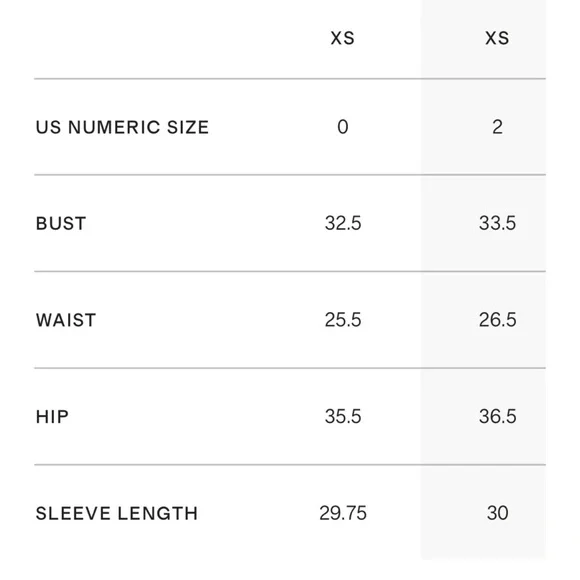Image resolution: width=580 pixels, height=580 pixels.
Task: Click bust measurement 32.5
Action: [343, 223]
